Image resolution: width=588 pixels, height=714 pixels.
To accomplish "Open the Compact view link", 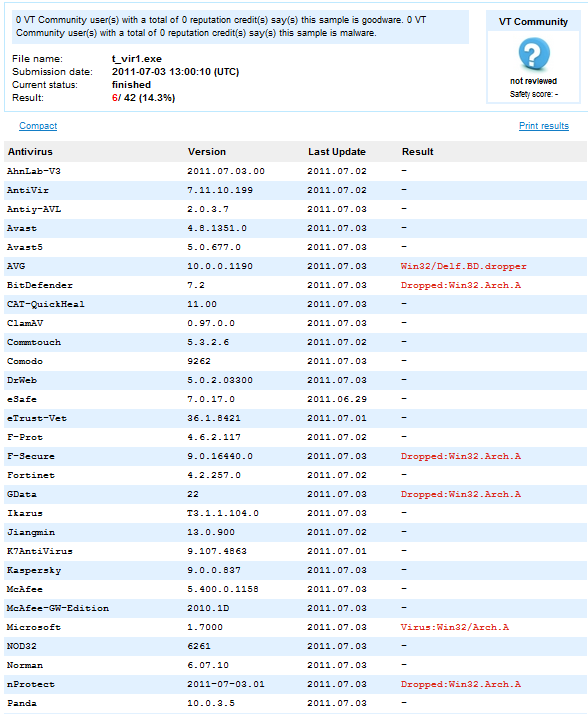I will pyautogui.click(x=38, y=126).
